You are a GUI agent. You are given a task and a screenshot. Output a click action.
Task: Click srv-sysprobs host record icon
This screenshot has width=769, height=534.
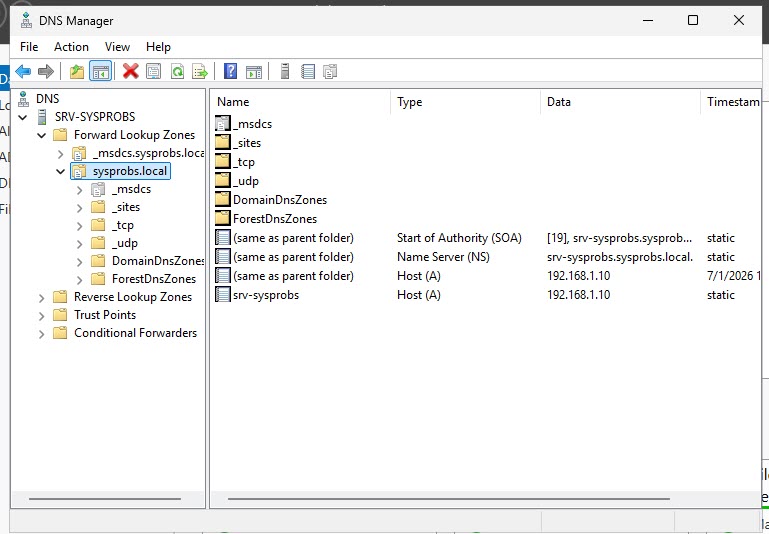(223, 295)
